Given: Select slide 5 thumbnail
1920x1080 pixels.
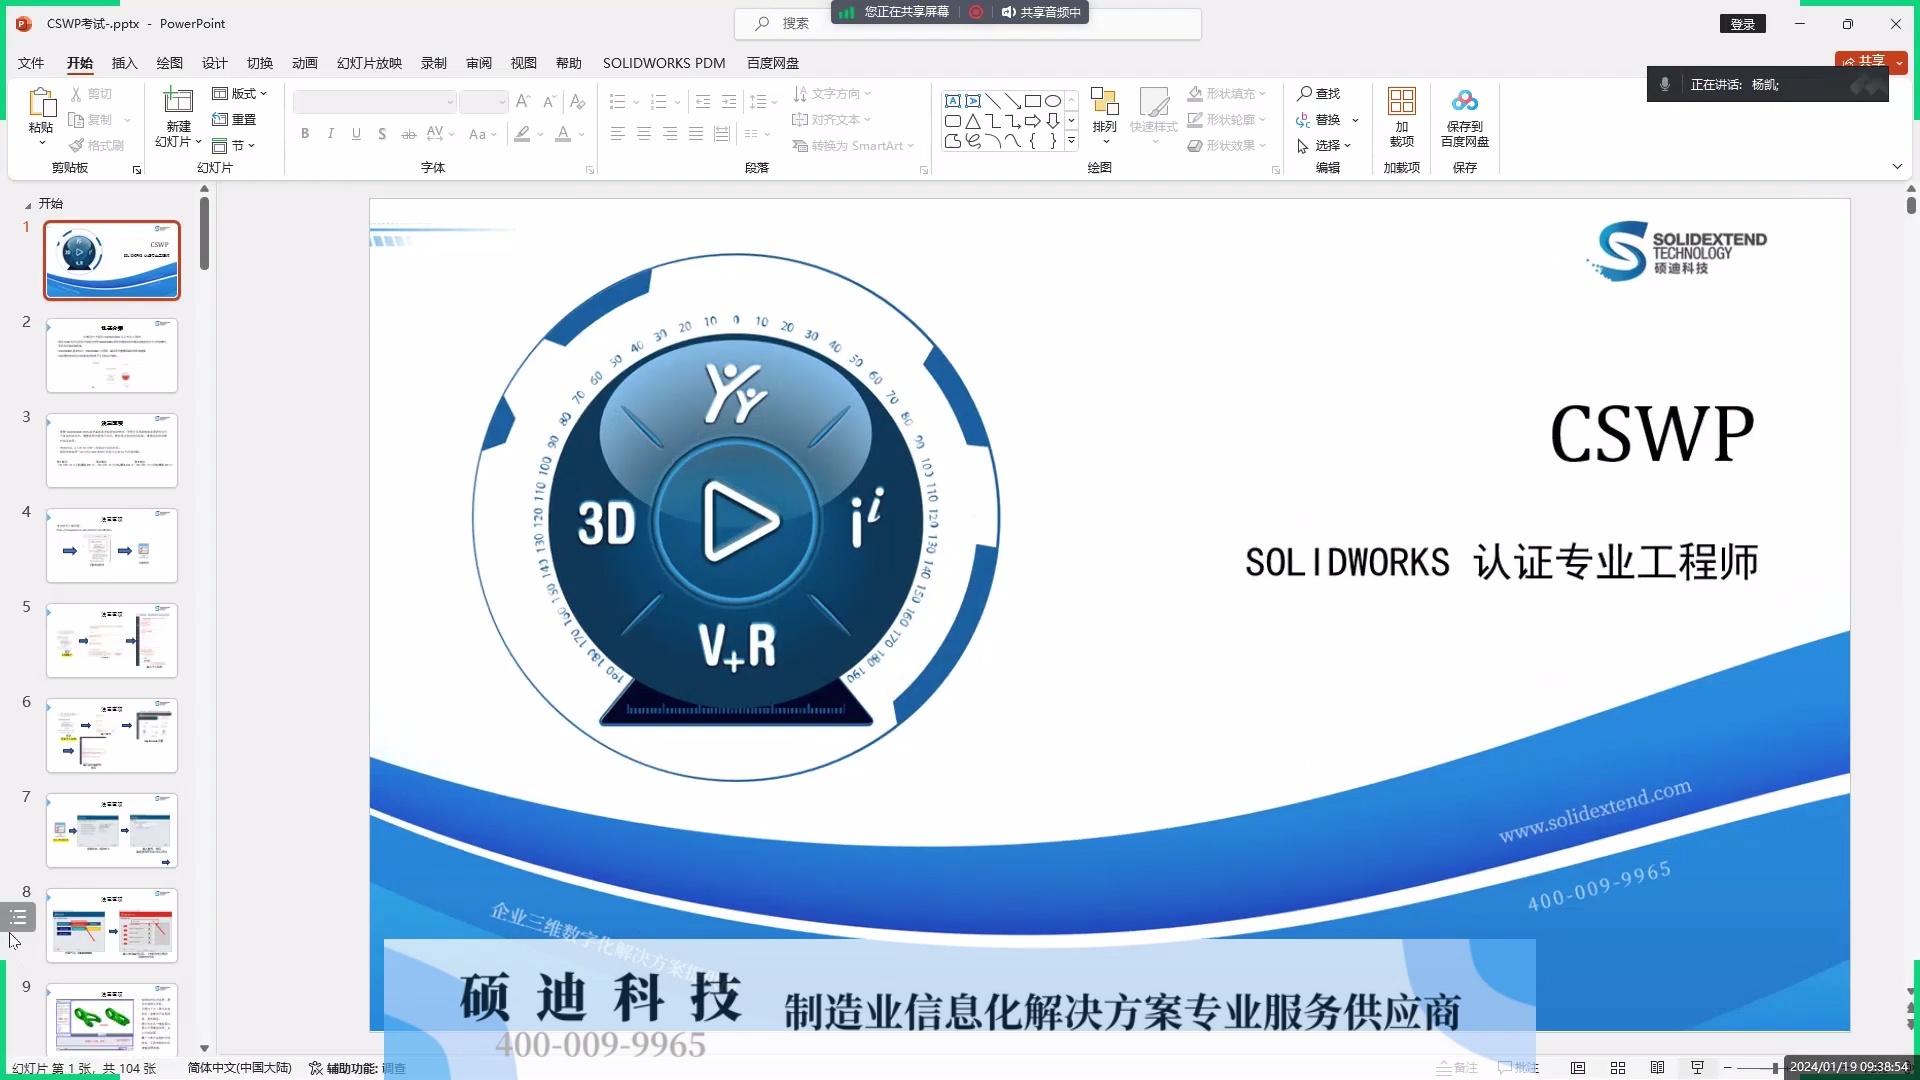Looking at the screenshot, I should pyautogui.click(x=112, y=640).
